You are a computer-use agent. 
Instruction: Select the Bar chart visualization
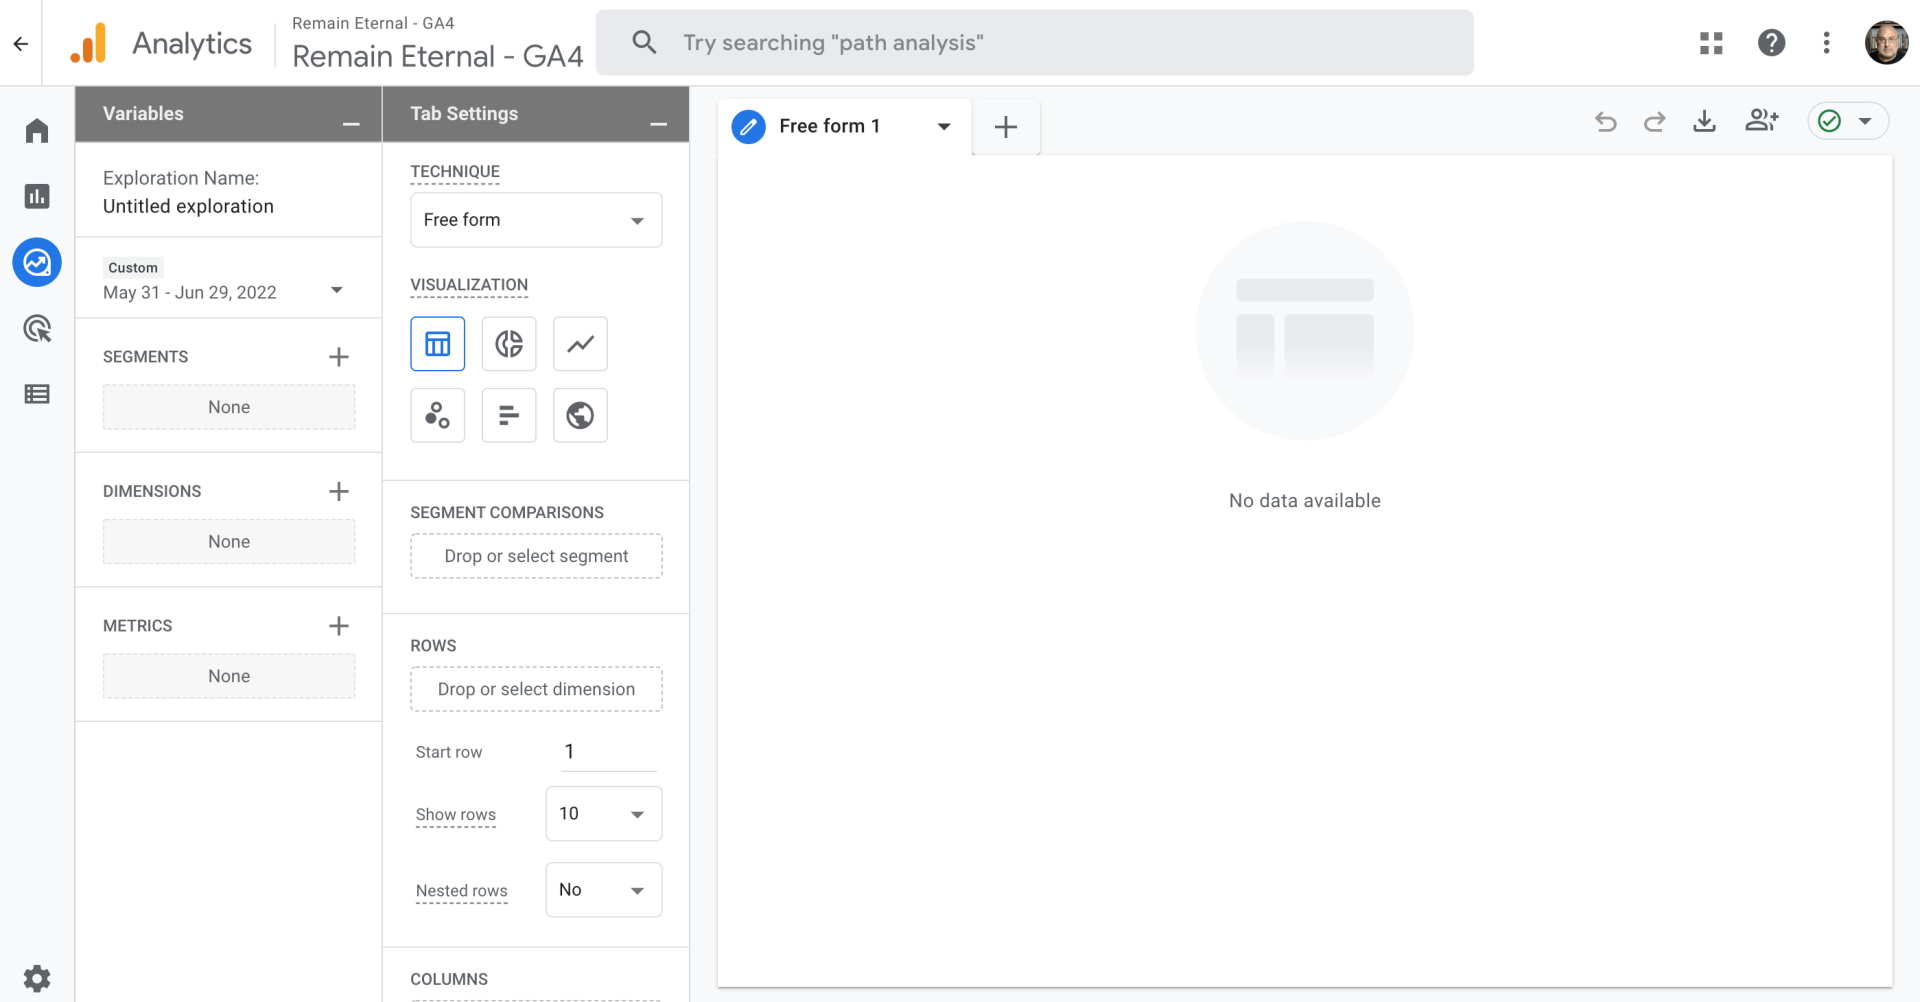coord(509,415)
